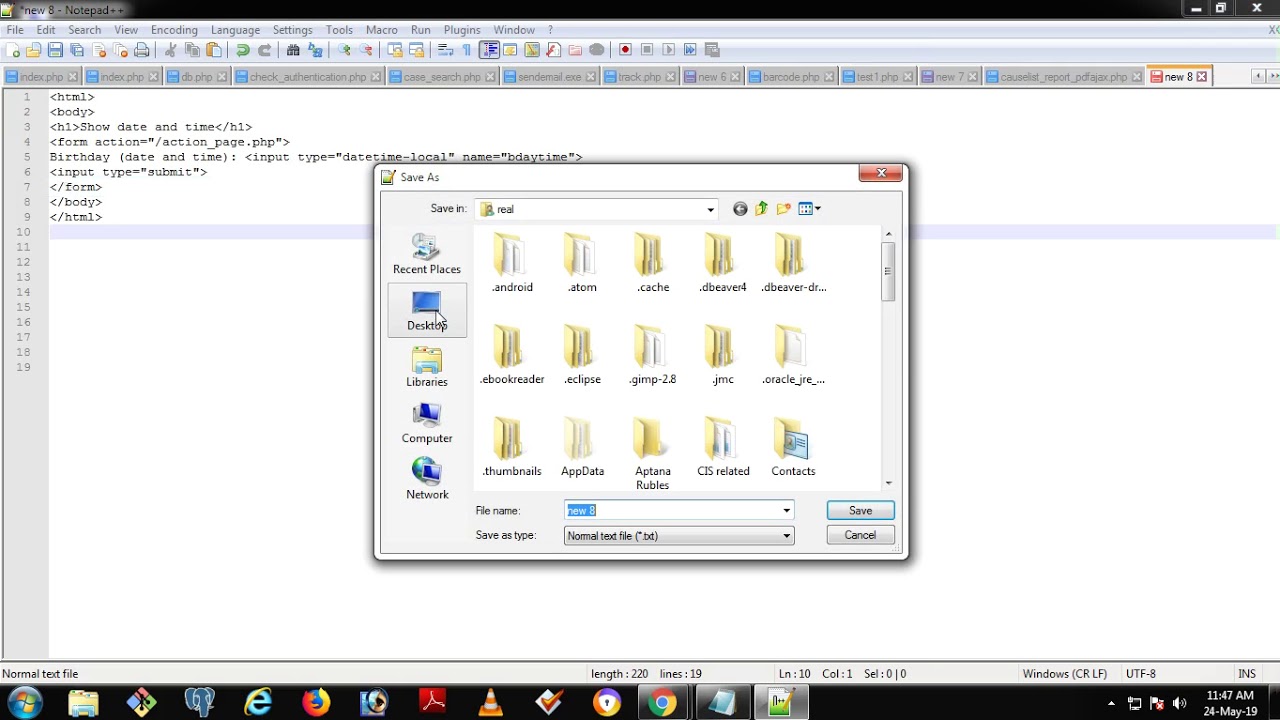Expand the Save in folder dropdown
The image size is (1280, 720).
point(711,210)
